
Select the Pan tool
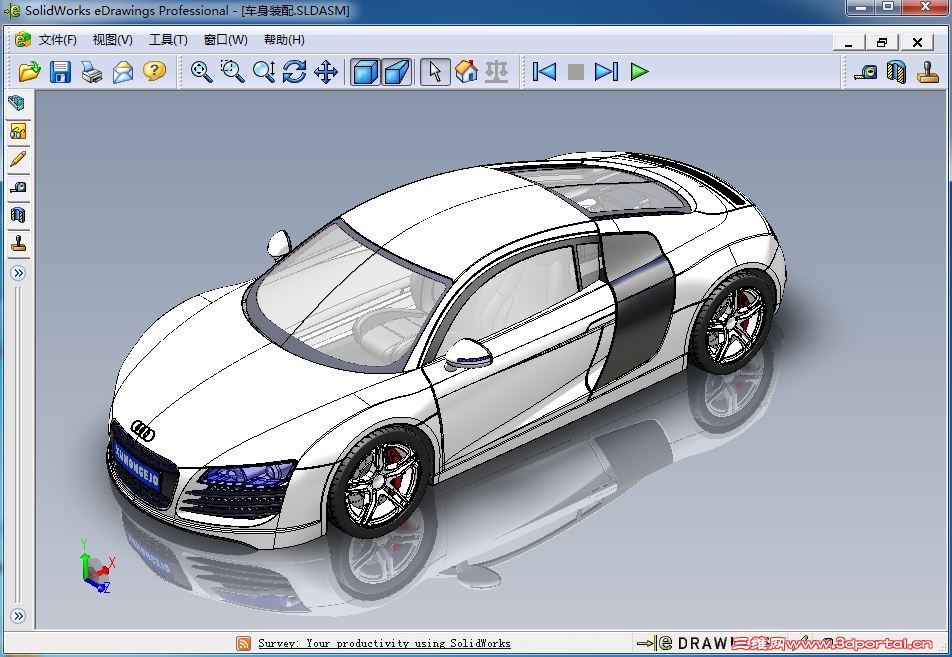(x=326, y=72)
